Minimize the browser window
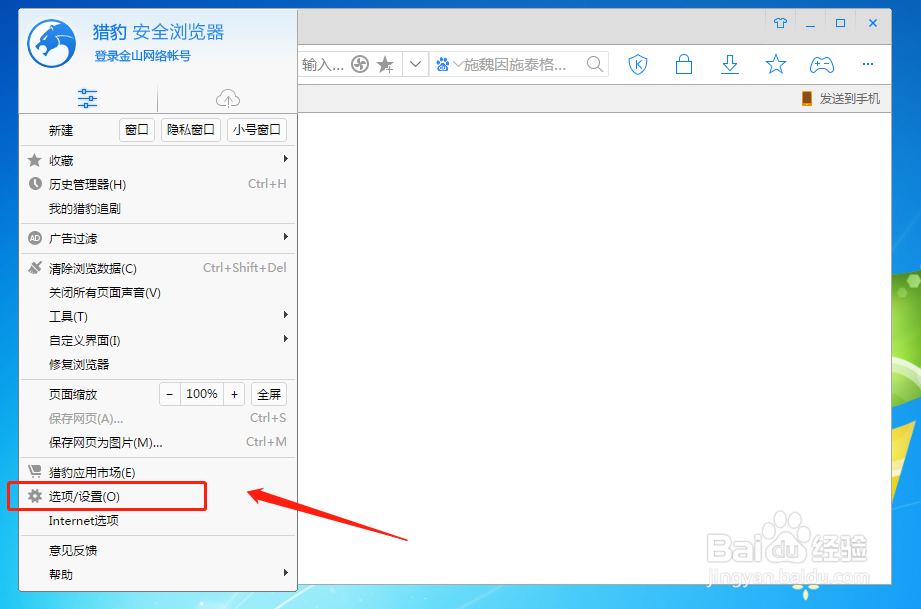Image resolution: width=921 pixels, height=609 pixels. [811, 24]
